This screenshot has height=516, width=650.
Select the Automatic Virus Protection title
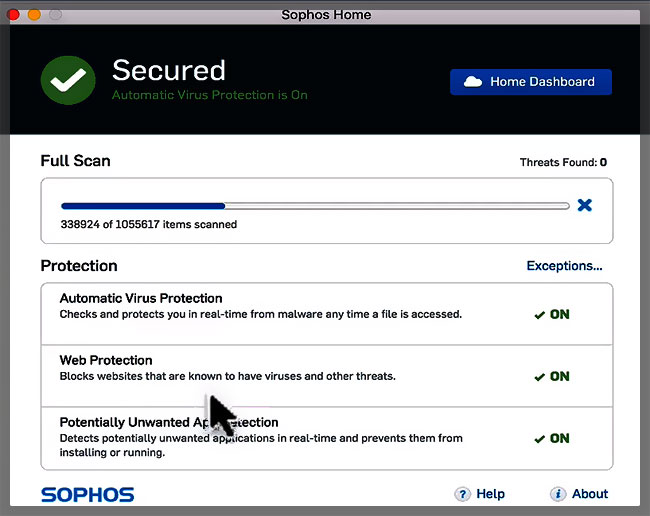[141, 298]
